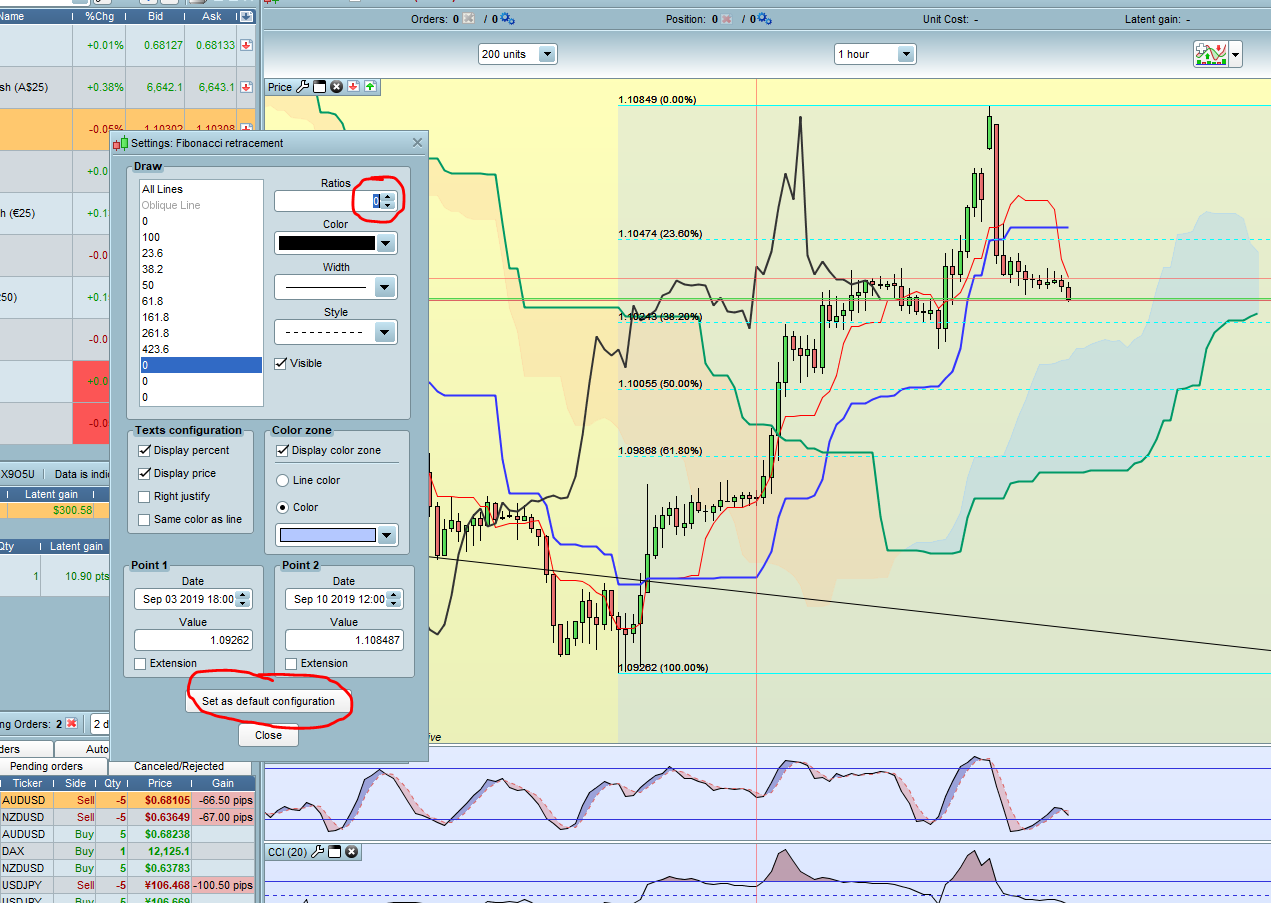1271x903 pixels.
Task: Cancel all pending orders red X icon
Action: (x=71, y=723)
